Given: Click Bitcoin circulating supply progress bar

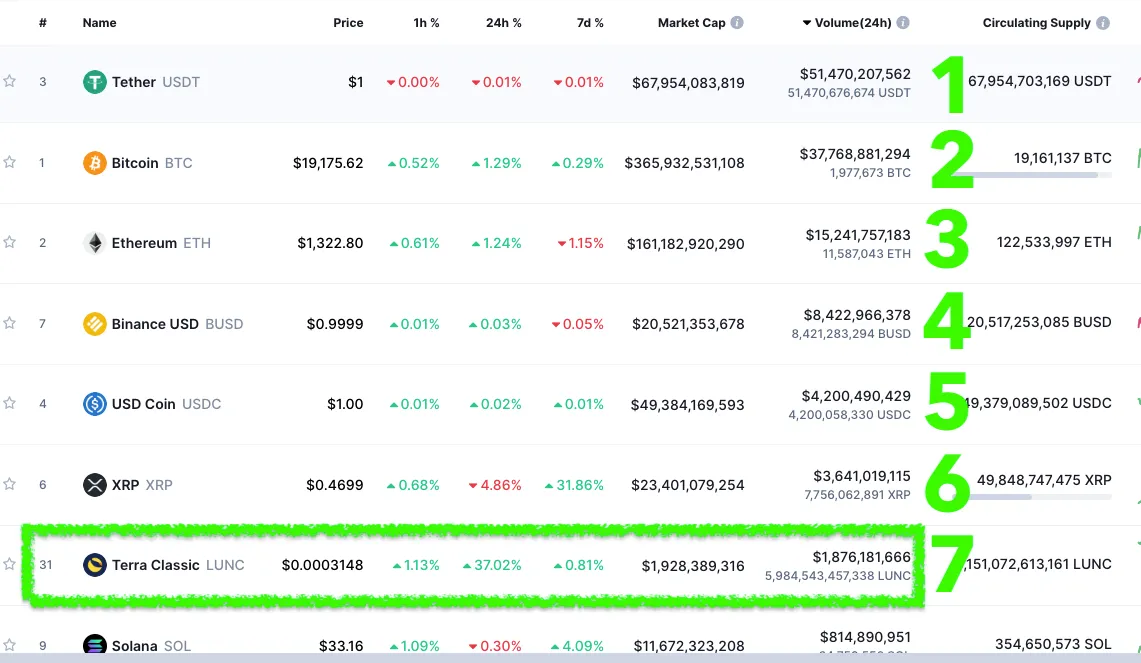Looking at the screenshot, I should (x=1035, y=175).
